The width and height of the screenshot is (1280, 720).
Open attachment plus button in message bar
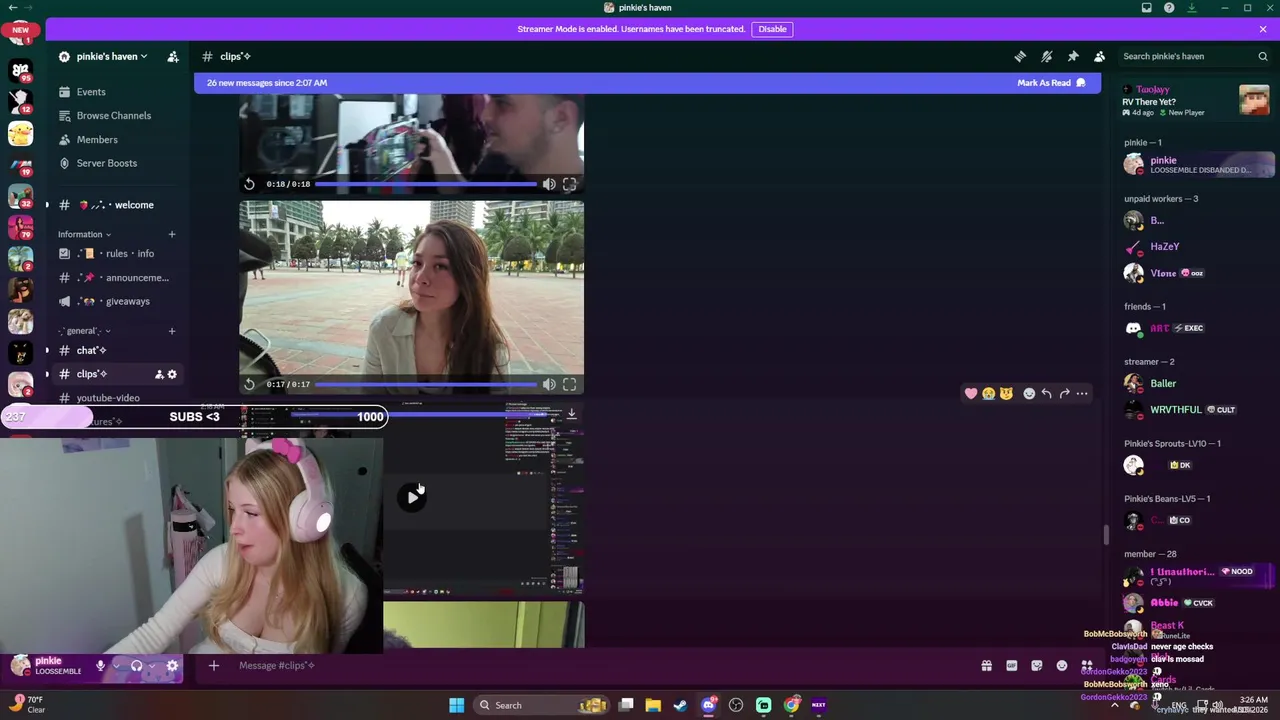213,666
